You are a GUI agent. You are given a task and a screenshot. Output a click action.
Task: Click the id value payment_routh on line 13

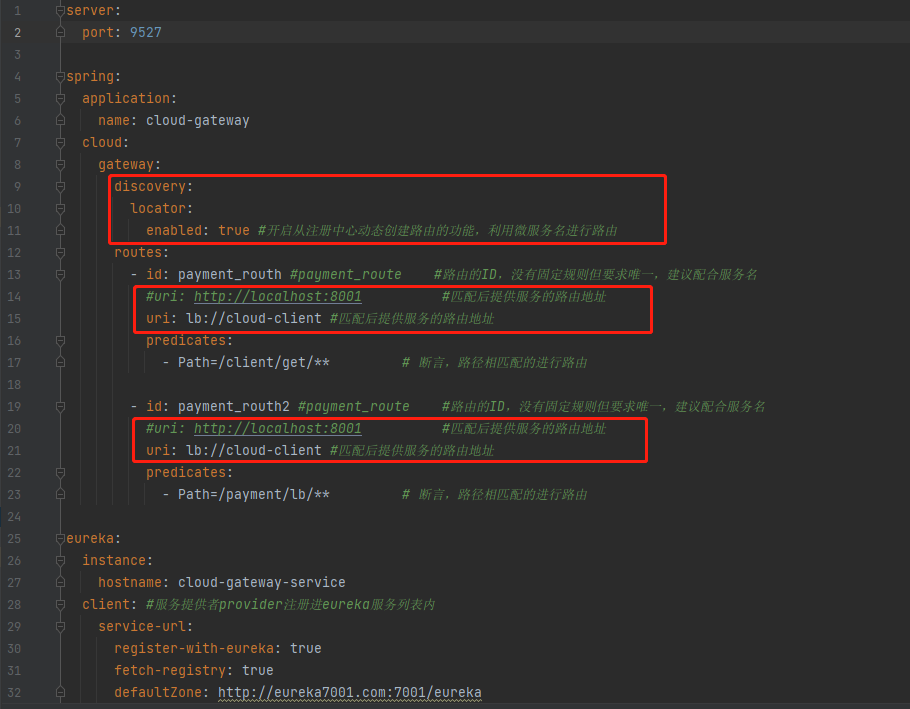229,275
